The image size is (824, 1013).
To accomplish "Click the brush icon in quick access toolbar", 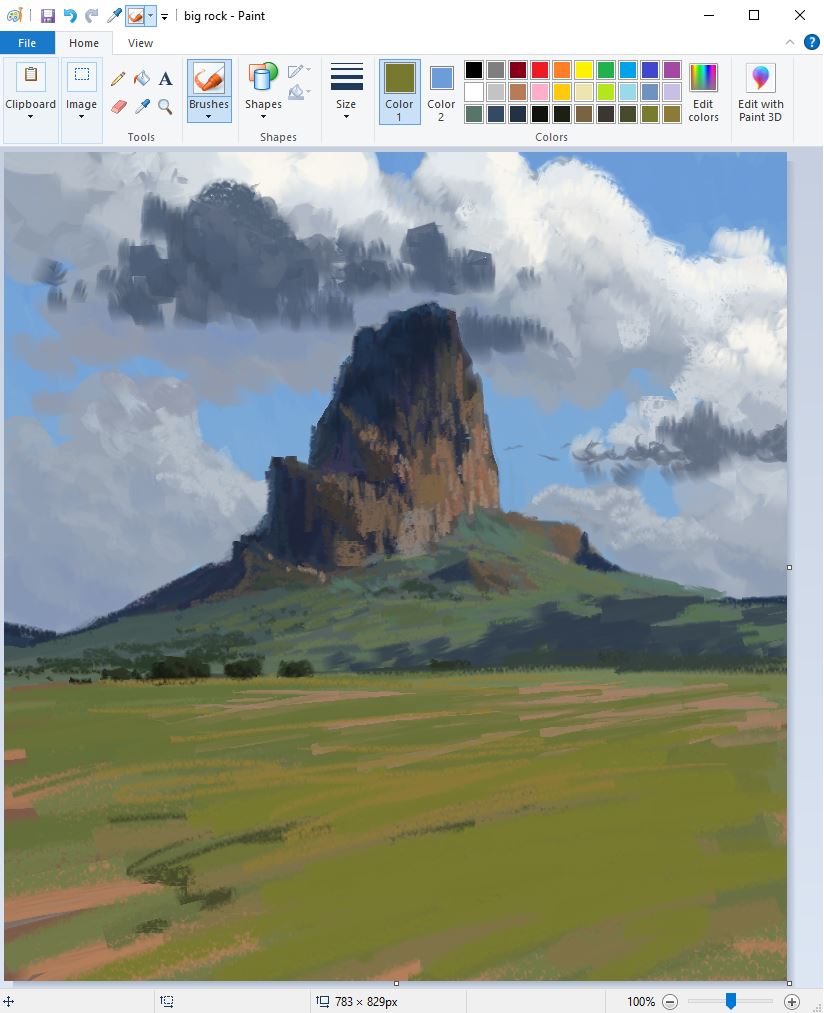I will coord(136,16).
